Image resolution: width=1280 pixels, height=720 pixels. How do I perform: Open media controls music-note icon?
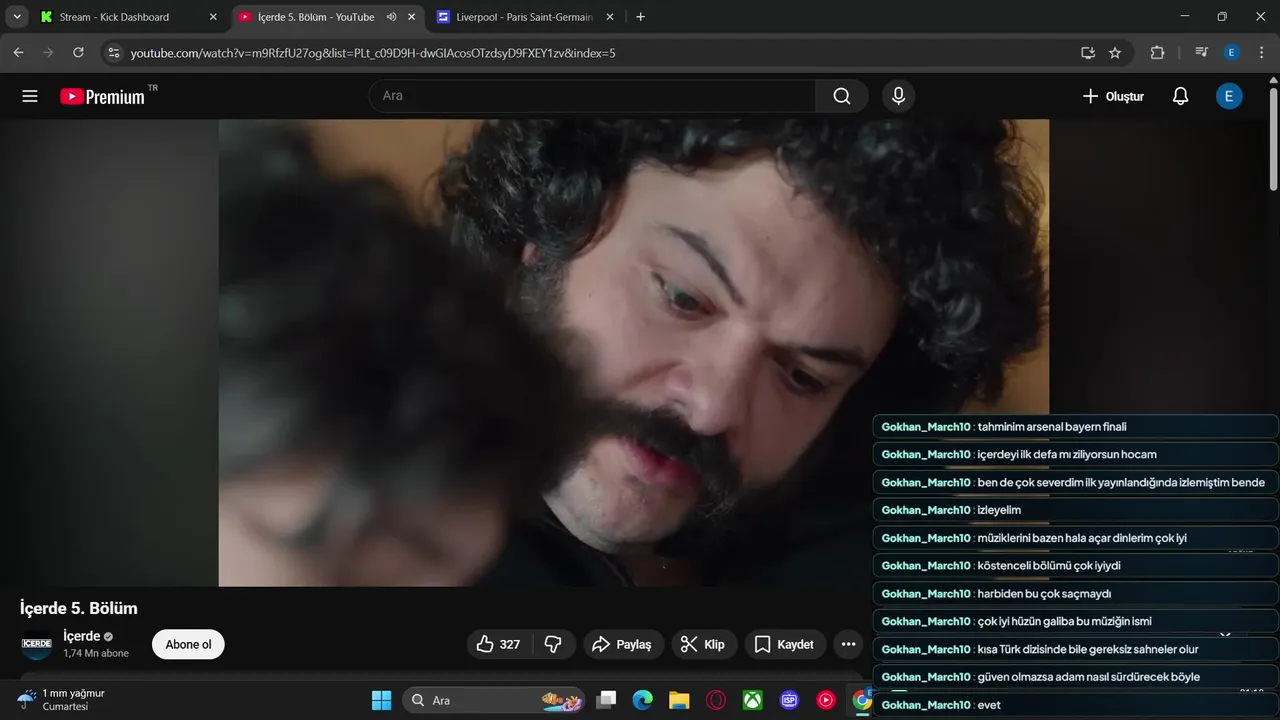point(1201,53)
